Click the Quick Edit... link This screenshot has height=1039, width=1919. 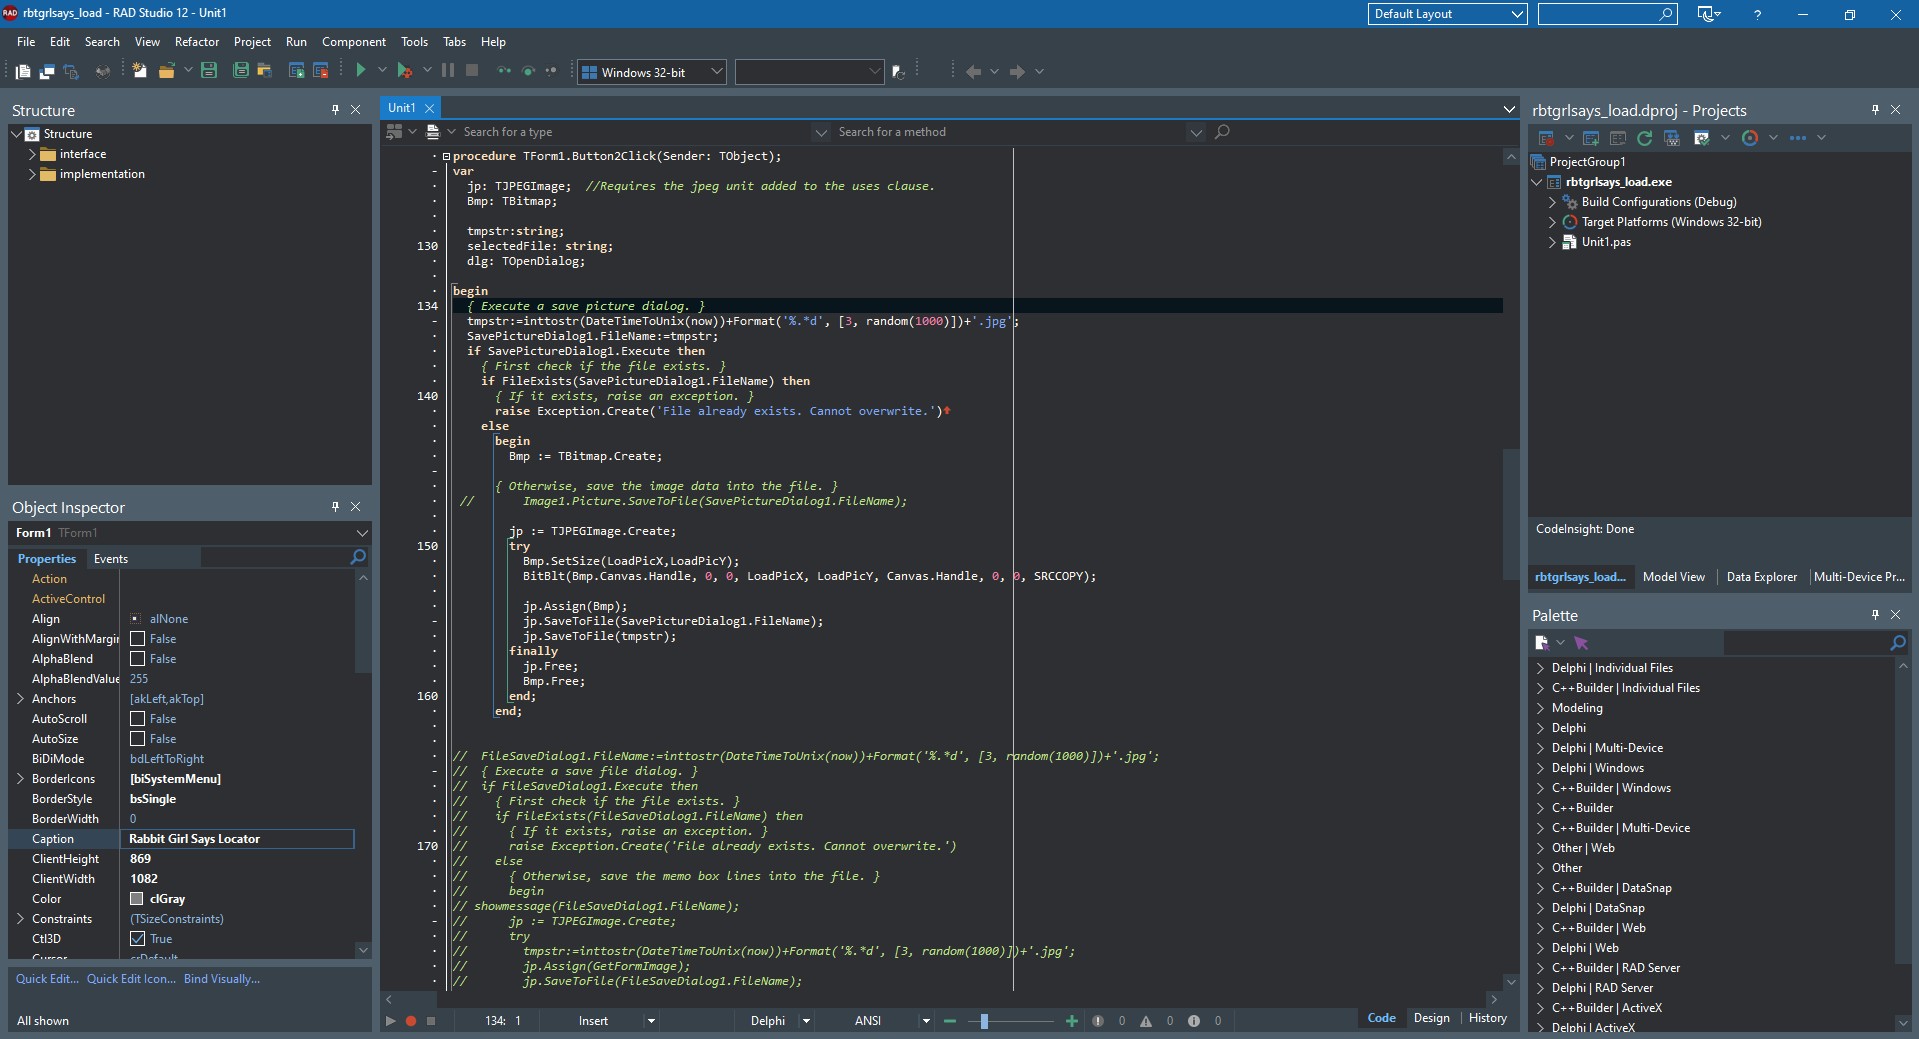[47, 979]
